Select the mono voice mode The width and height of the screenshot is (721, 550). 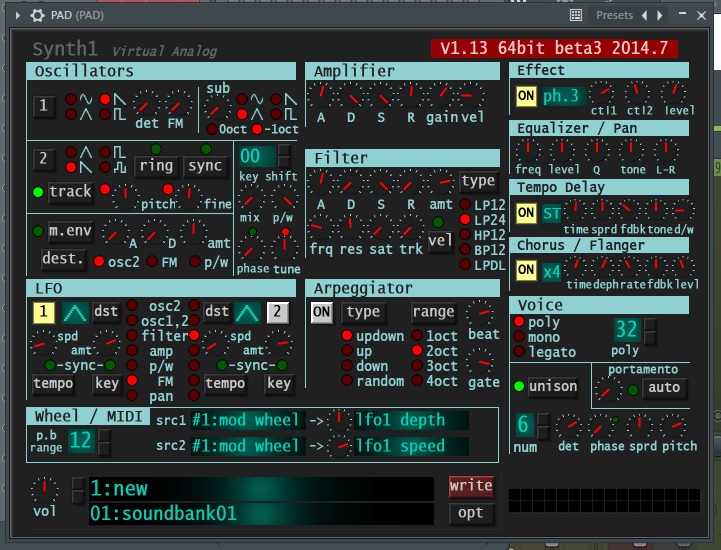(x=520, y=337)
